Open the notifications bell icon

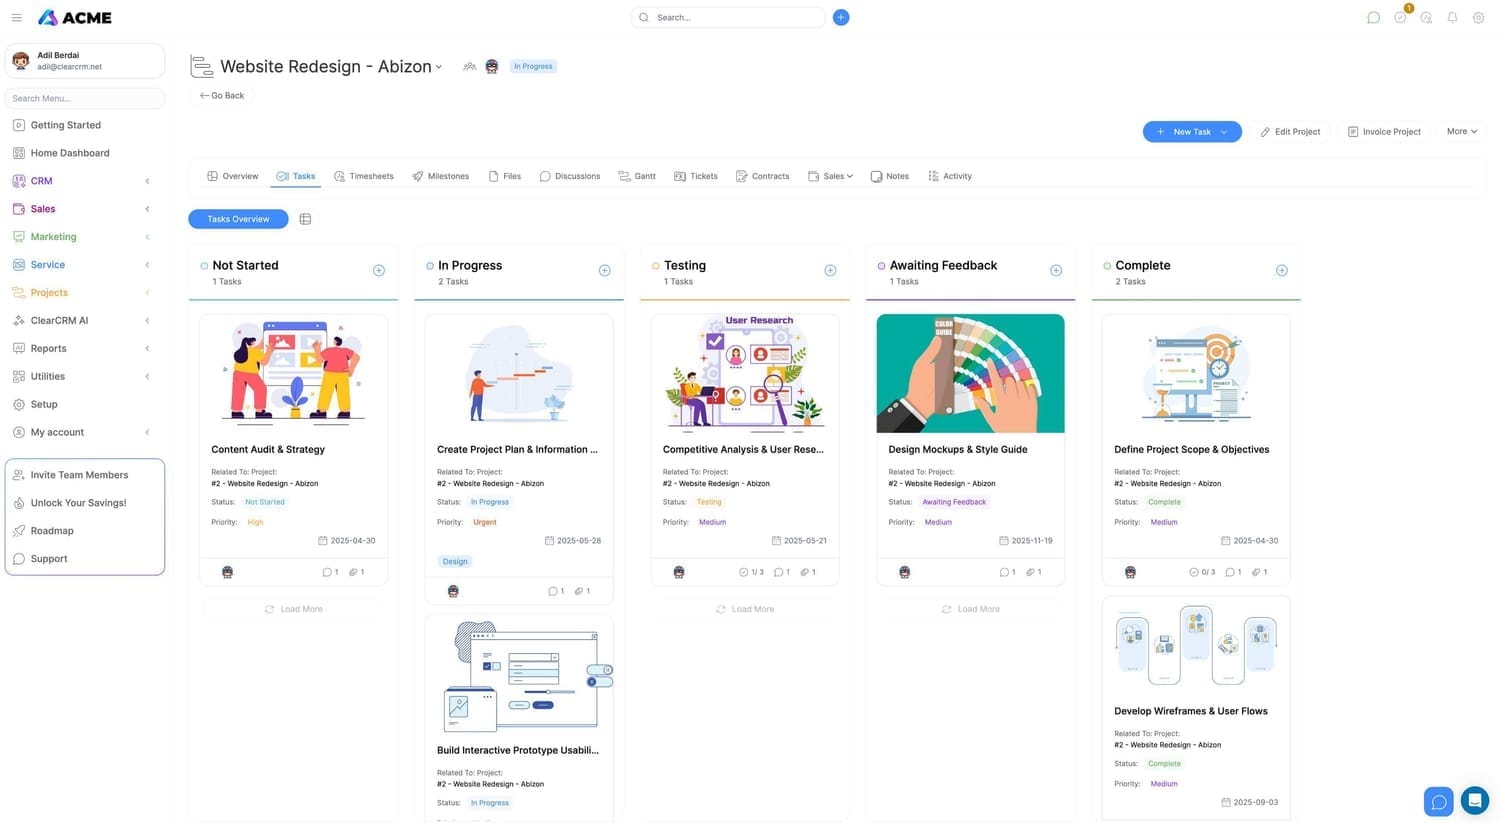pos(1452,18)
